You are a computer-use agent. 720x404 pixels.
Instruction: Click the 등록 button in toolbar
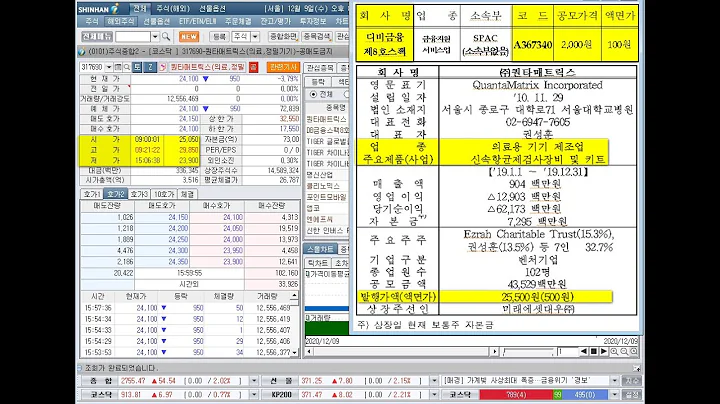pos(219,37)
